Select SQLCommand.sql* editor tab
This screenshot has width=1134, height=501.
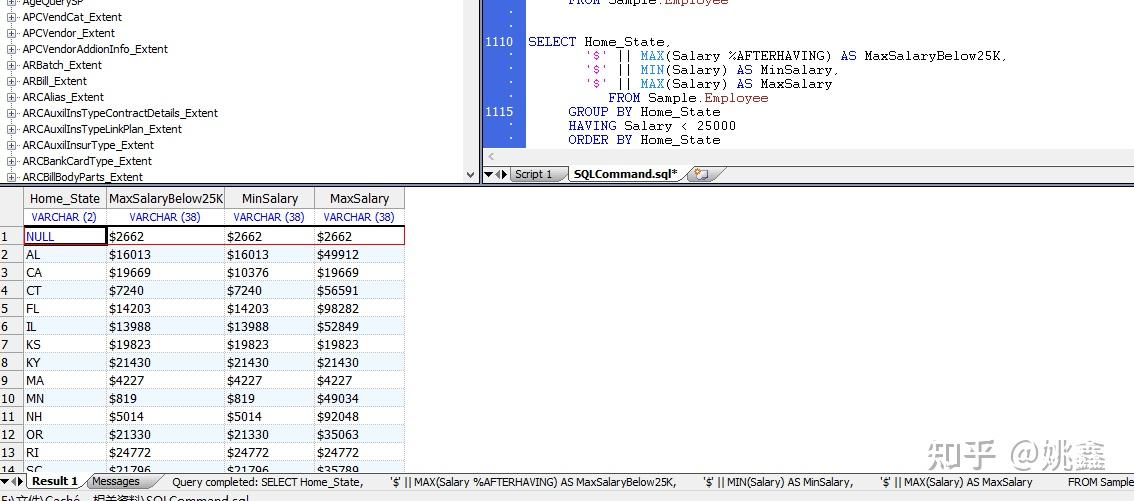pyautogui.click(x=626, y=174)
